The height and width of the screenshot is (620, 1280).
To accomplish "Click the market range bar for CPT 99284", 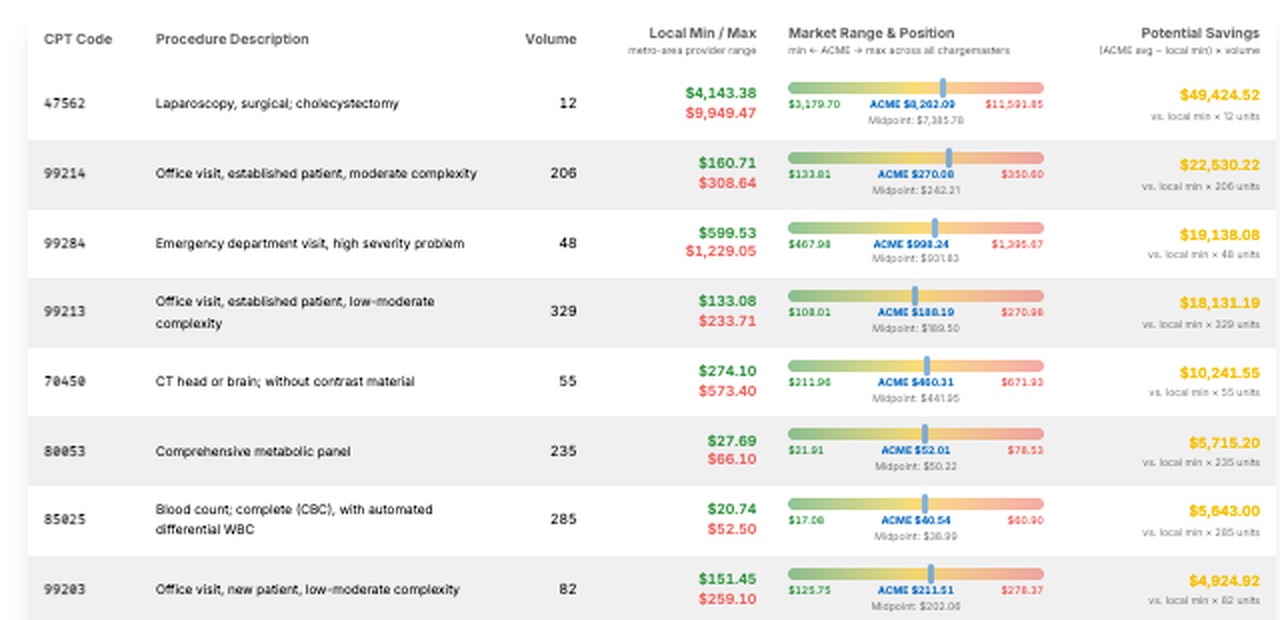I will (916, 228).
